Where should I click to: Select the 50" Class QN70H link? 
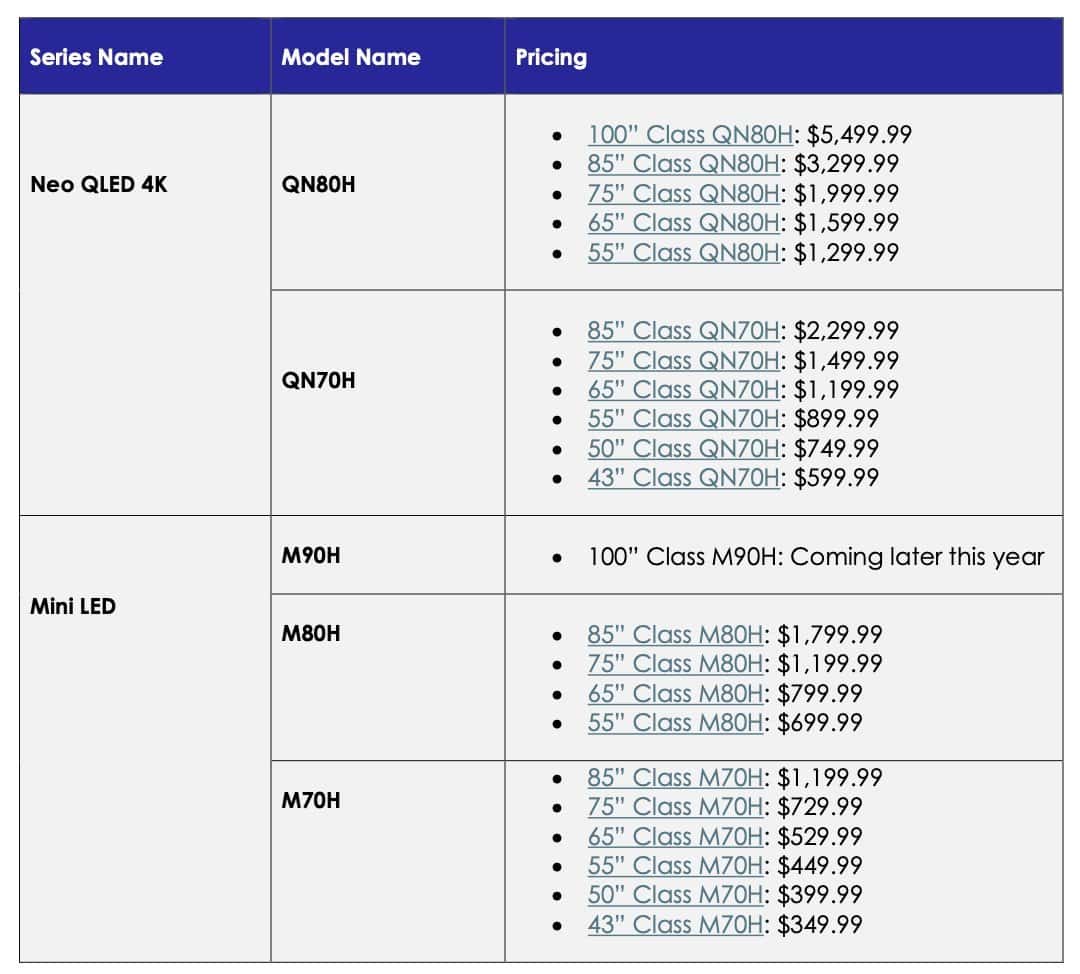pyautogui.click(x=683, y=448)
